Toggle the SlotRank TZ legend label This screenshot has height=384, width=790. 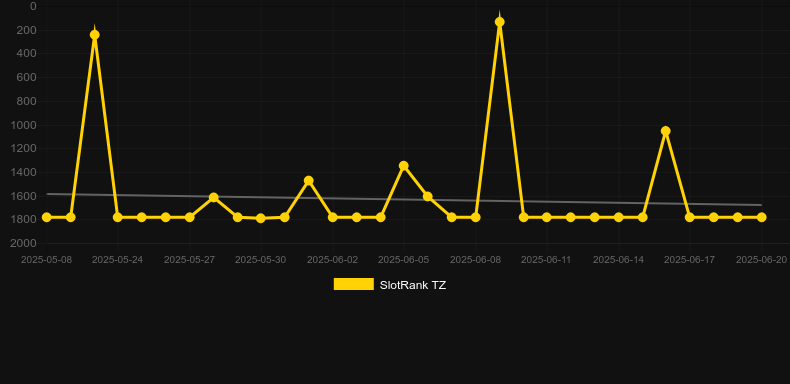[413, 285]
